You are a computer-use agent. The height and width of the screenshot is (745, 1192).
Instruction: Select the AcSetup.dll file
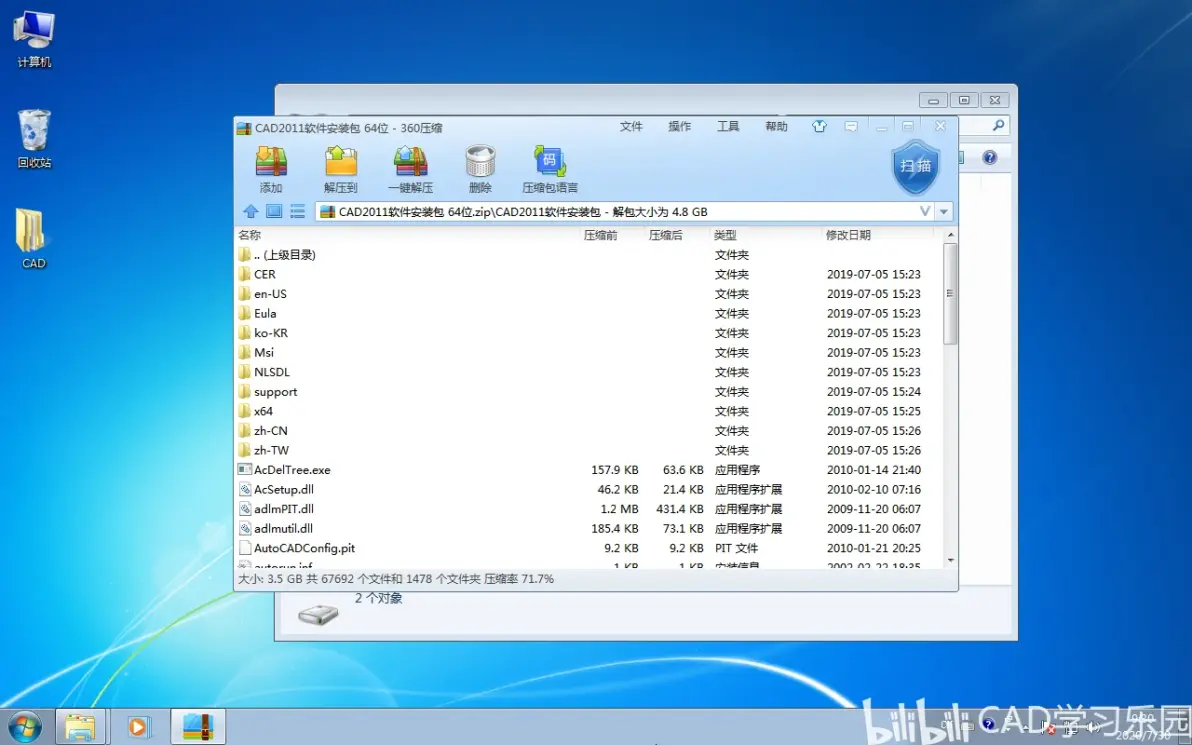(284, 490)
